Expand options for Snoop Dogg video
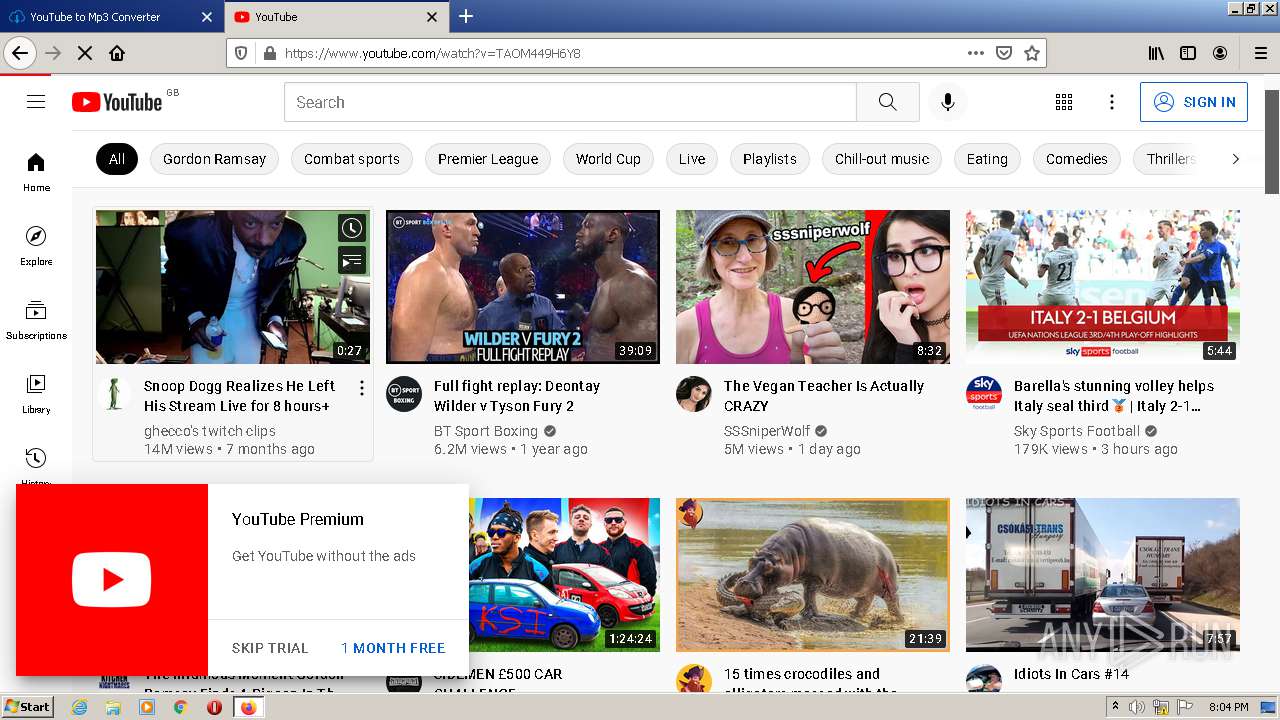Image resolution: width=1280 pixels, height=720 pixels. [362, 388]
